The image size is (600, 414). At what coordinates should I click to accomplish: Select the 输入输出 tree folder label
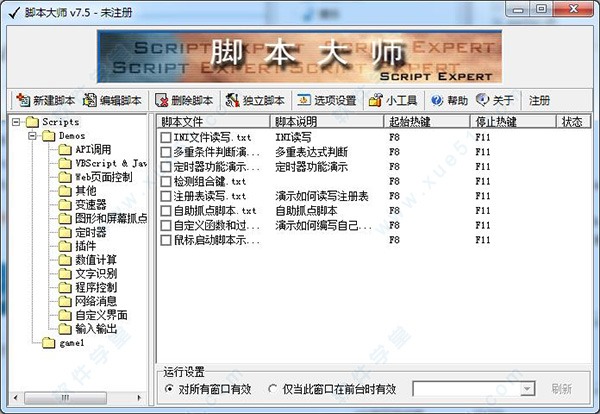96,329
